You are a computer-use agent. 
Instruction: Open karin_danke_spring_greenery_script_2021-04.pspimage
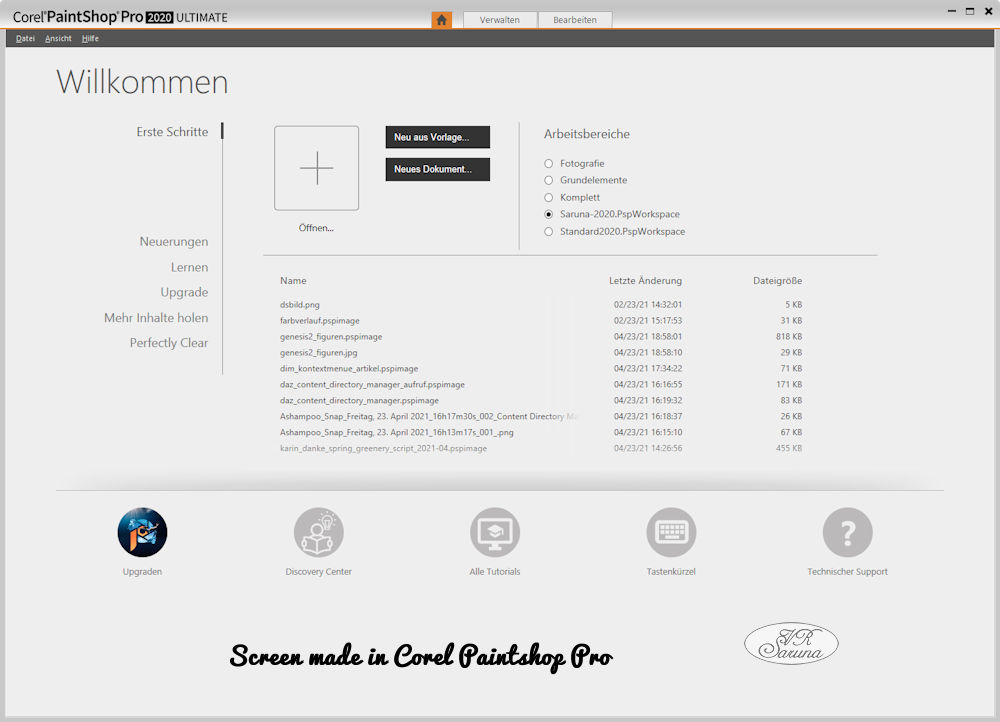click(x=383, y=448)
